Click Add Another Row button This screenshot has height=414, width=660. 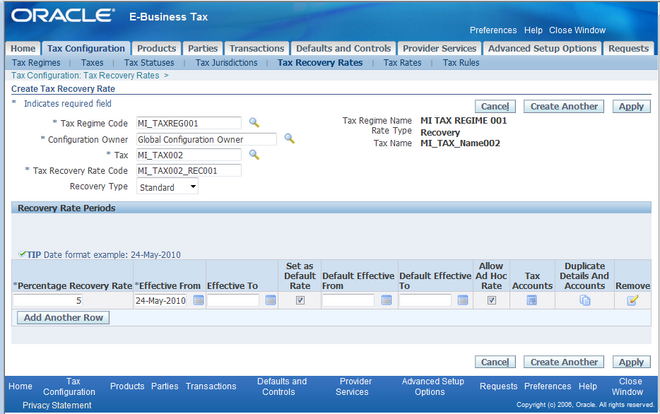point(63,318)
